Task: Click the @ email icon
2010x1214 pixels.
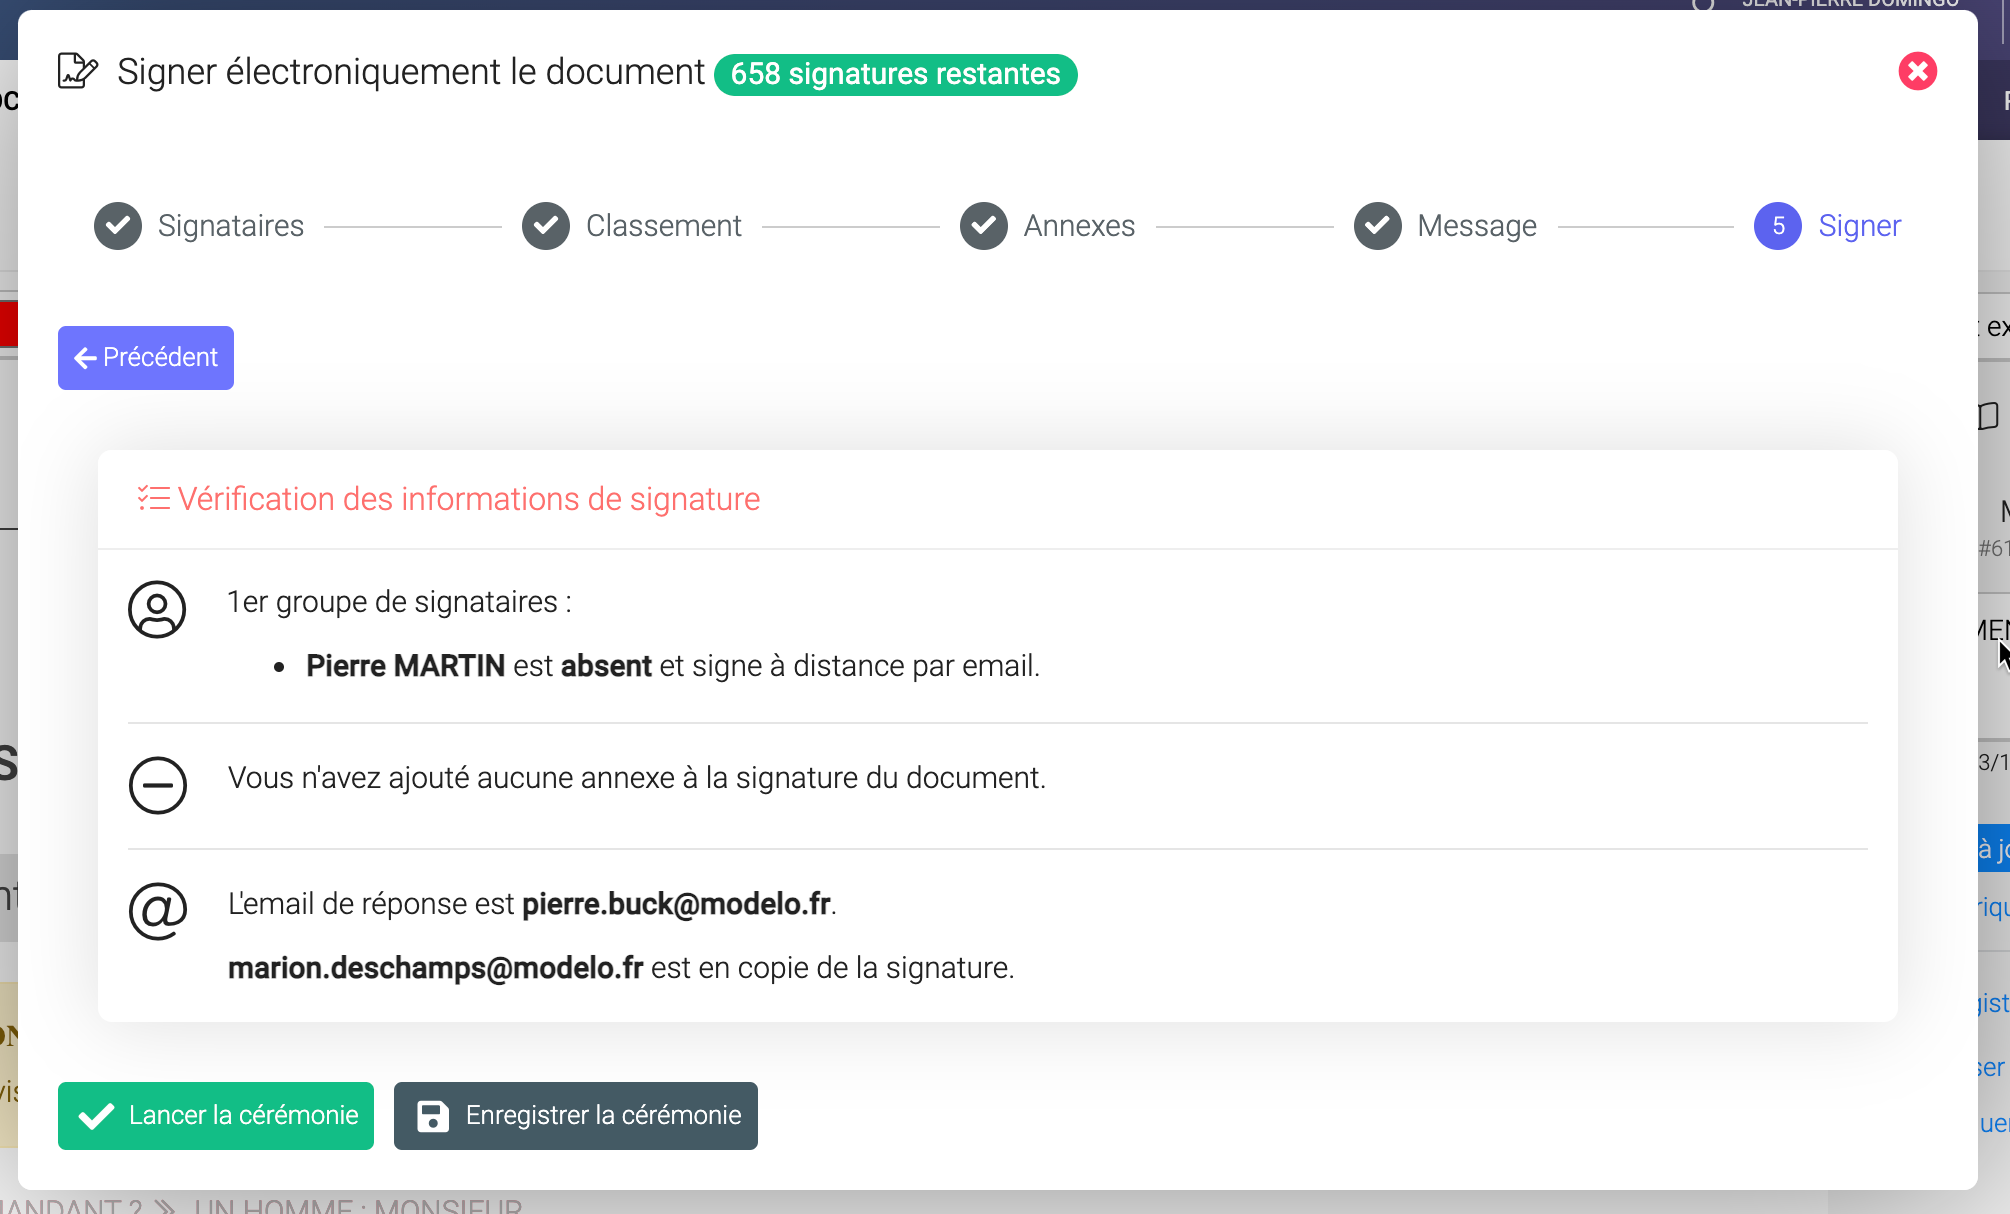Action: (157, 910)
